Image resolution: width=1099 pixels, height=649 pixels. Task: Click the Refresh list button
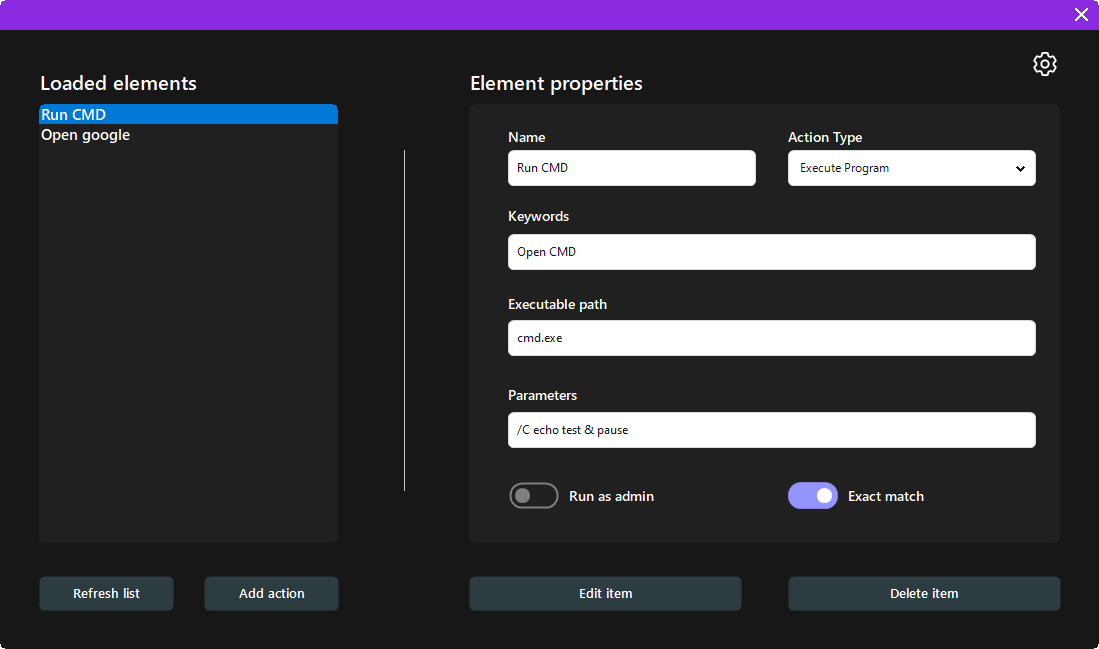pos(106,593)
